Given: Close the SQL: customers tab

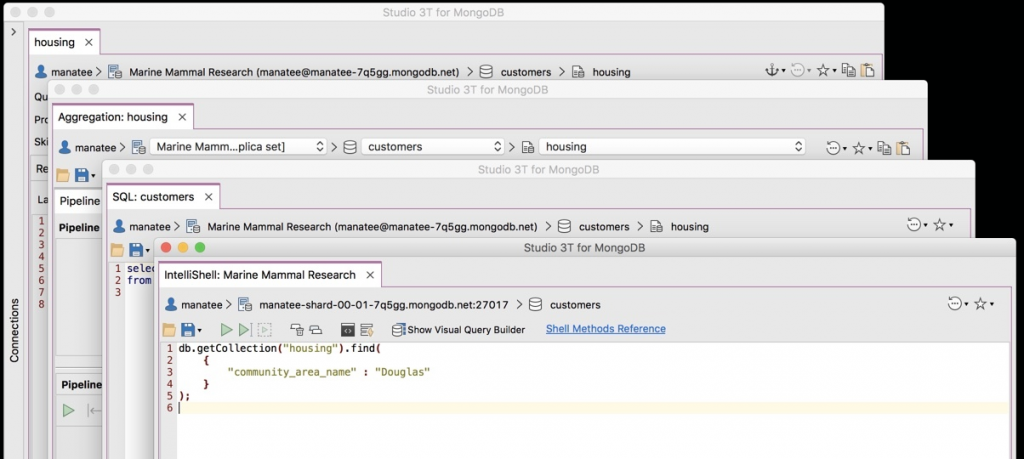Looking at the screenshot, I should tap(208, 197).
